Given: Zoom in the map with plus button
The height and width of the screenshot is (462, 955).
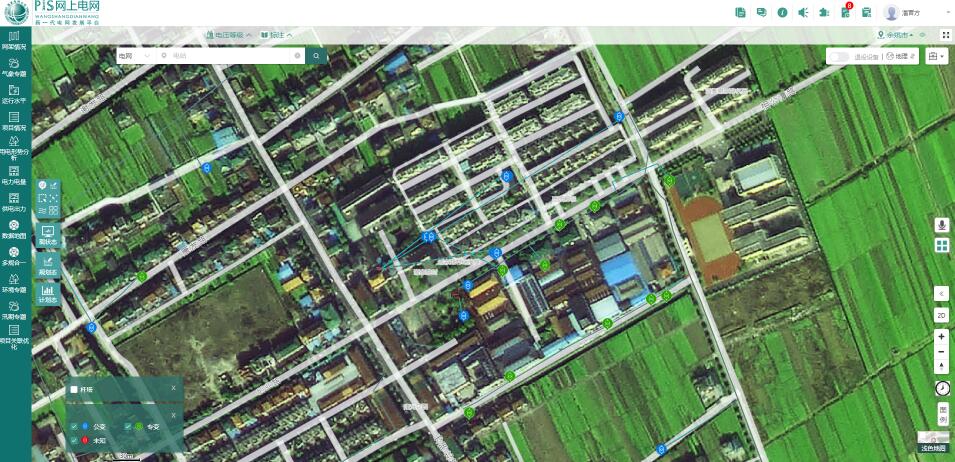Looking at the screenshot, I should [941, 337].
